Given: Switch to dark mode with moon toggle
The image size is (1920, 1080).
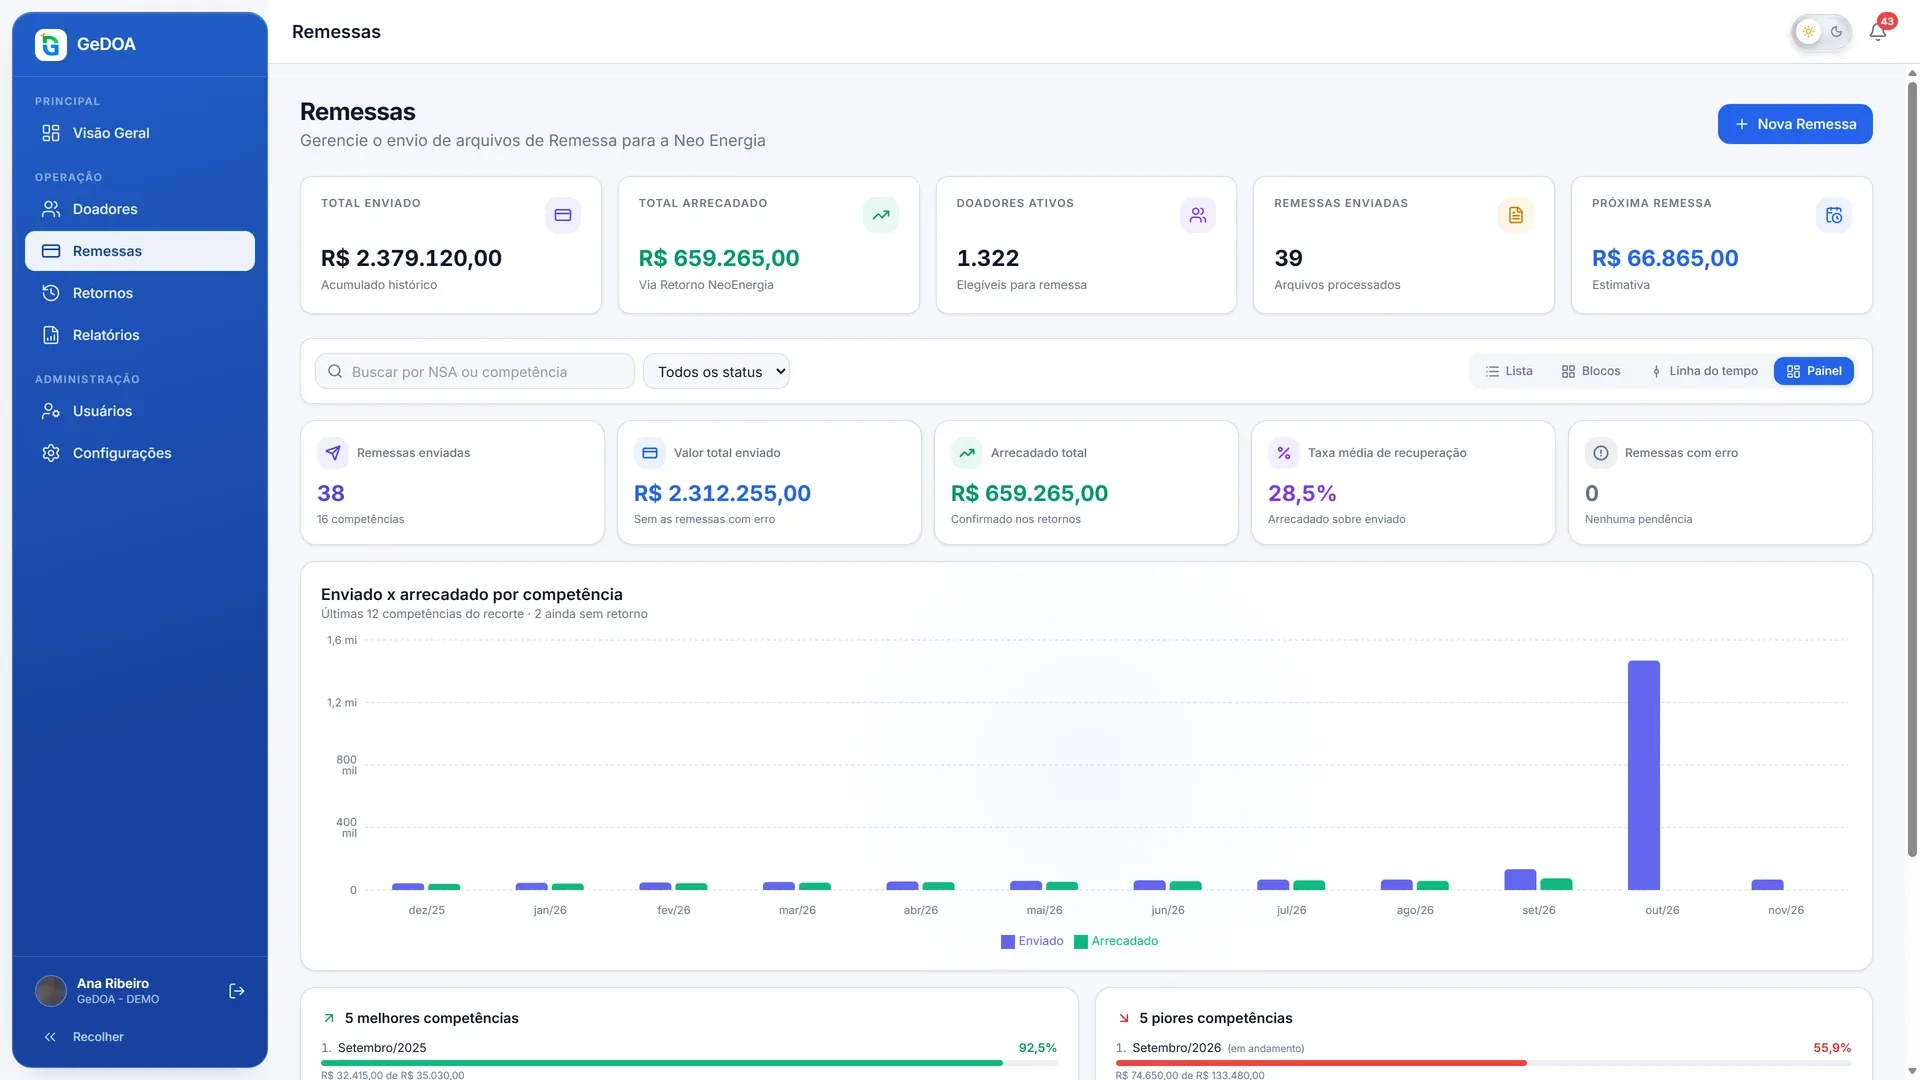Looking at the screenshot, I should tap(1836, 32).
